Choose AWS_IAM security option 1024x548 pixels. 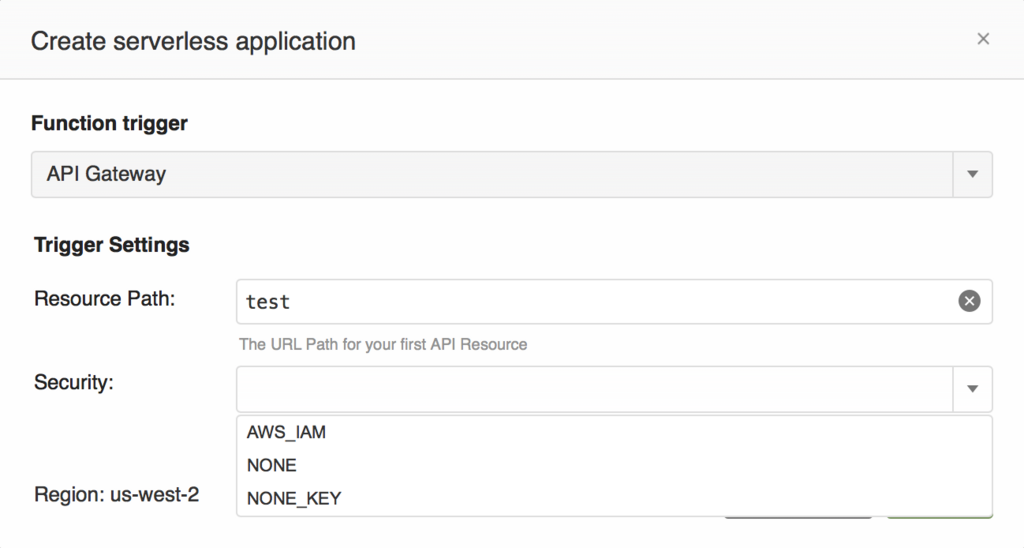click(x=614, y=432)
